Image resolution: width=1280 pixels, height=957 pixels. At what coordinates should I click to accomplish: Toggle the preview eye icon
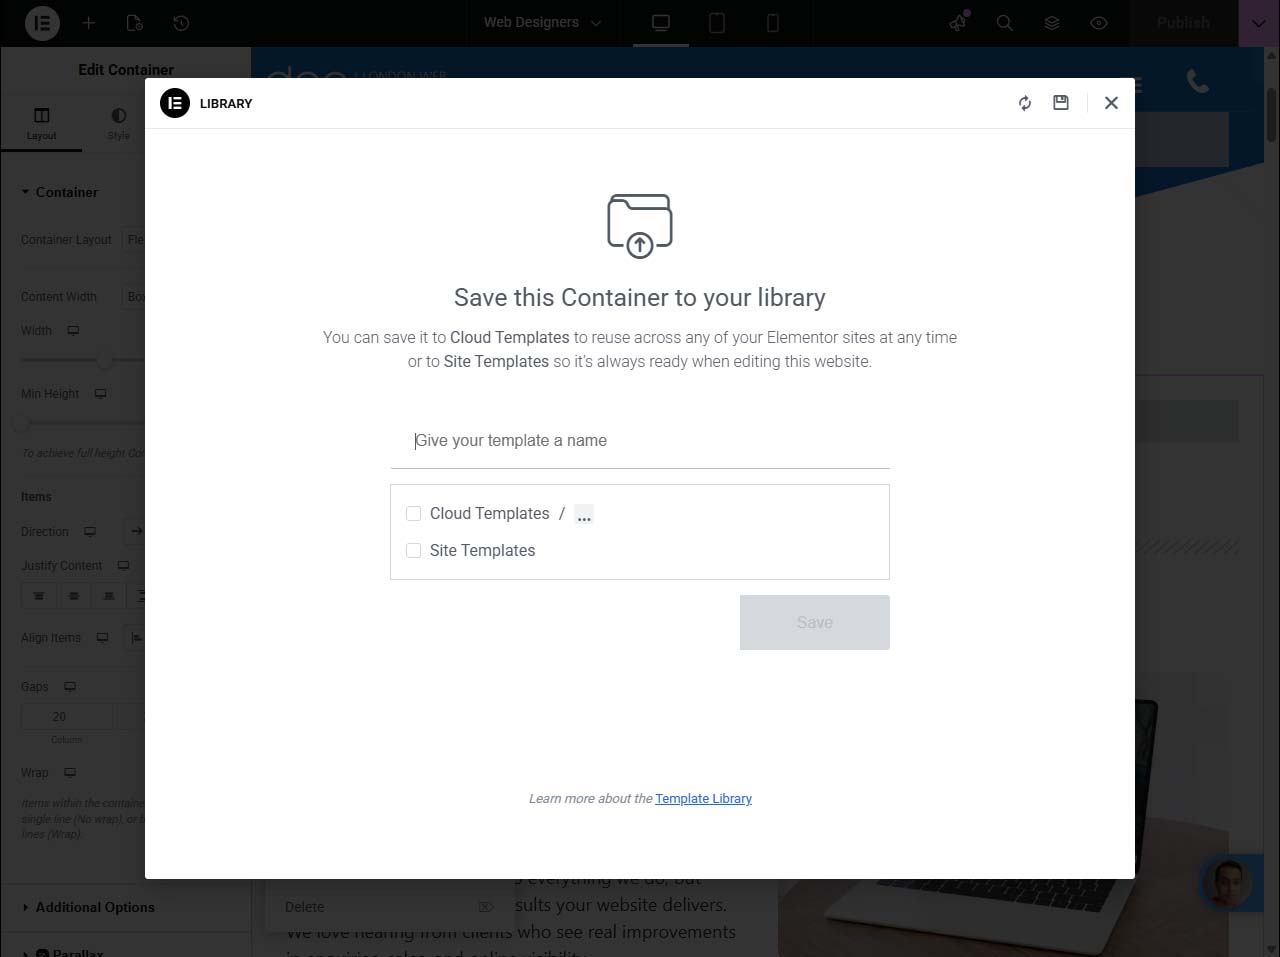tap(1099, 23)
